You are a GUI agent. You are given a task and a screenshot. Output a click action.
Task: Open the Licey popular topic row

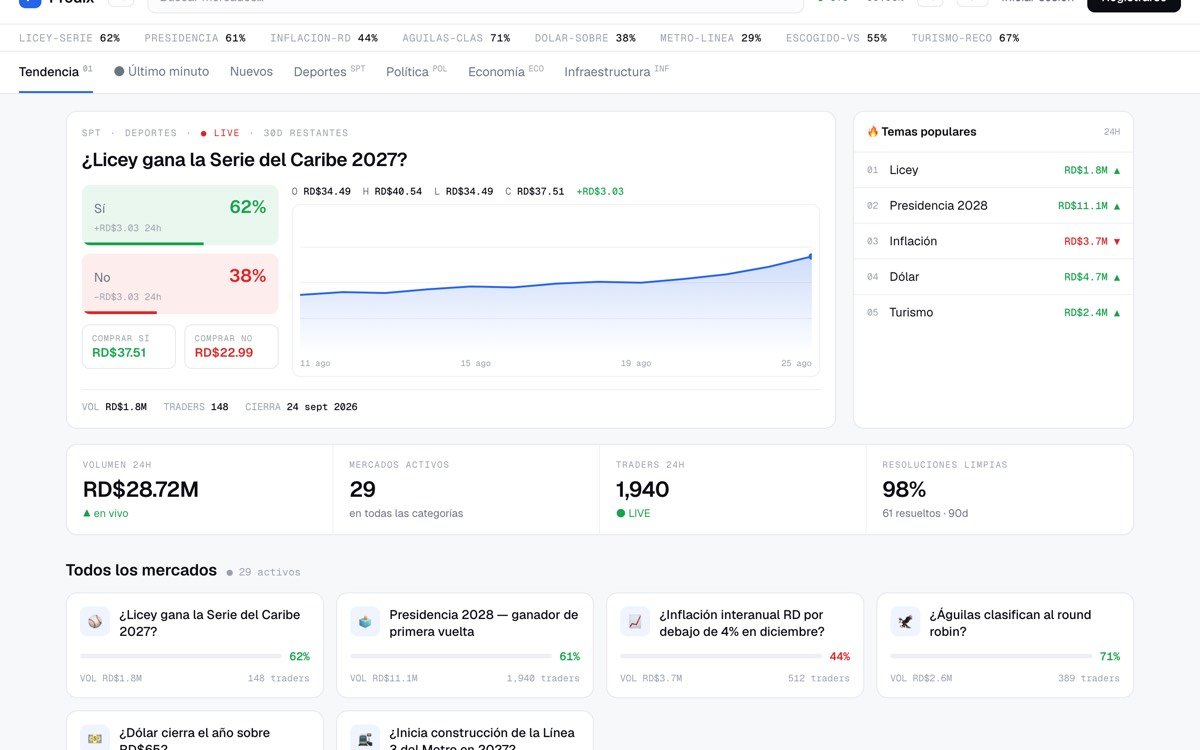coord(993,171)
